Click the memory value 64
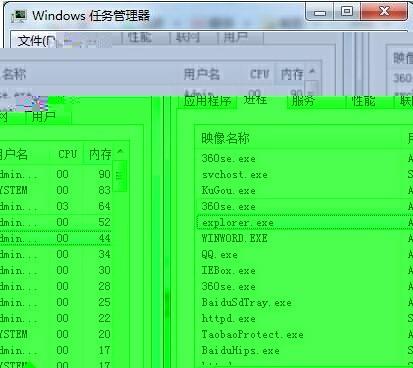The height and width of the screenshot is (368, 413). click(104, 206)
